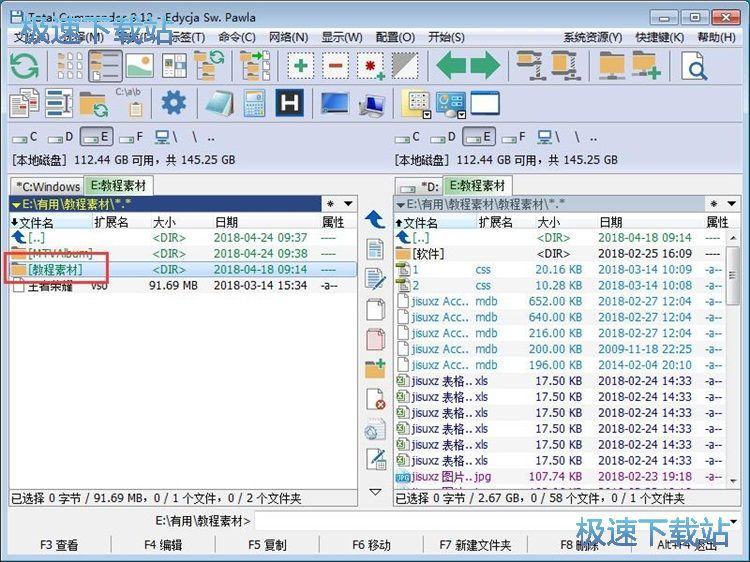This screenshot has height=562, width=750.
Task: Select drive C in right panel
Action: tap(408, 138)
